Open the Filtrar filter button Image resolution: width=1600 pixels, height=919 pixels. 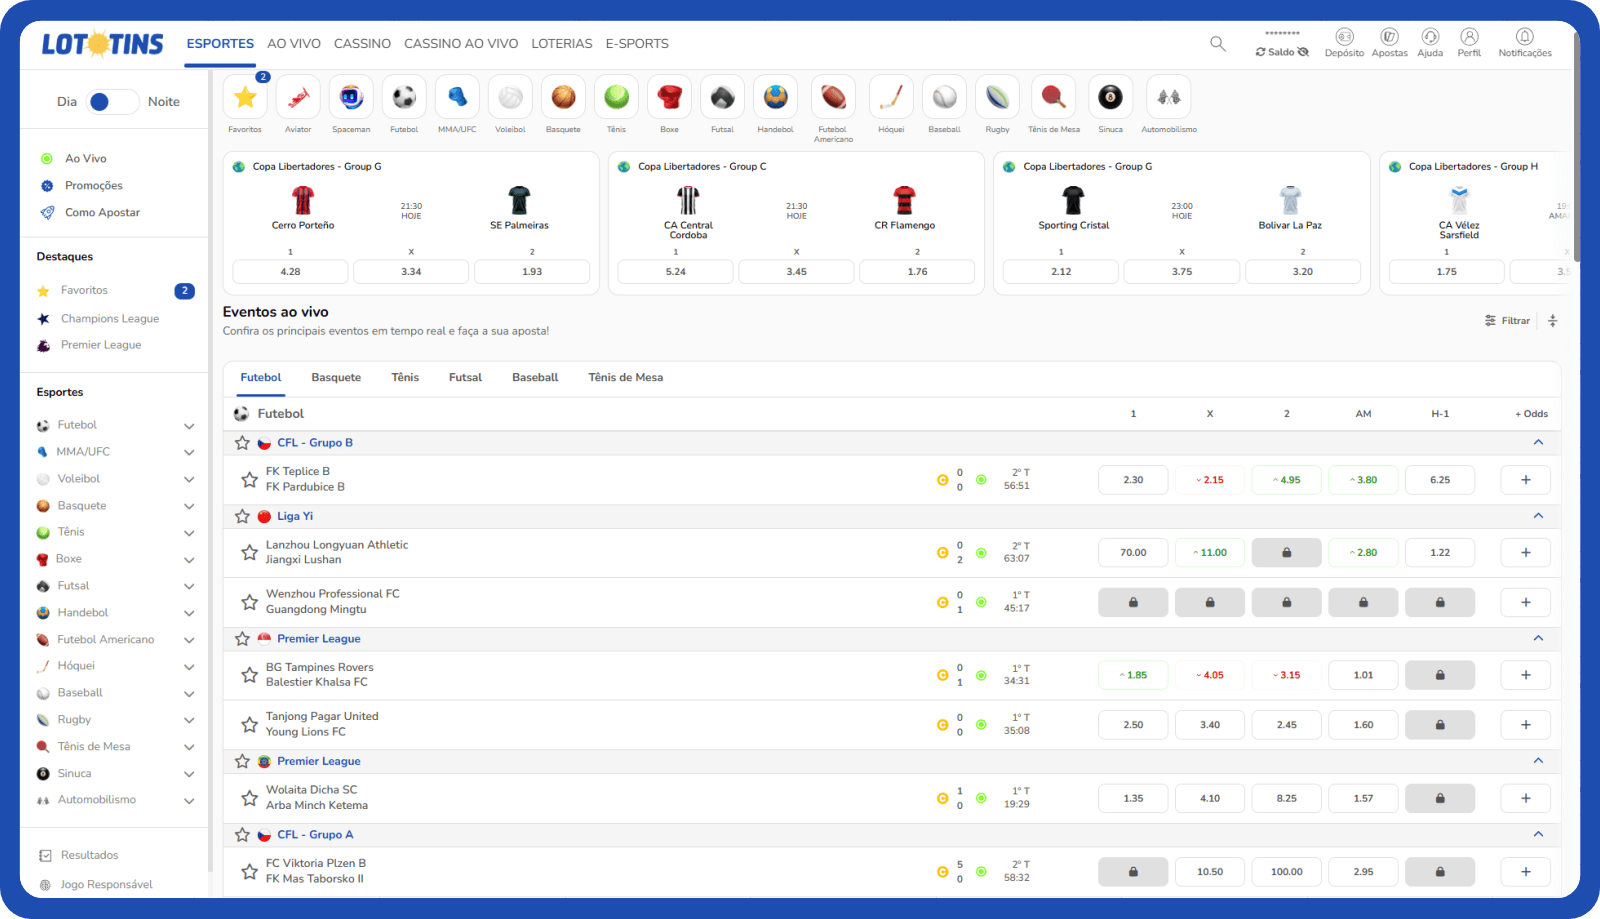coord(1508,321)
